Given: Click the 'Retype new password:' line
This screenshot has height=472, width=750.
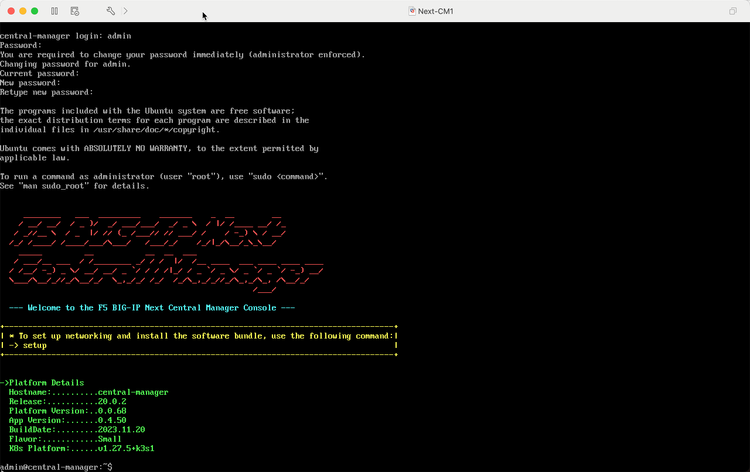Looking at the screenshot, I should [x=46, y=92].
